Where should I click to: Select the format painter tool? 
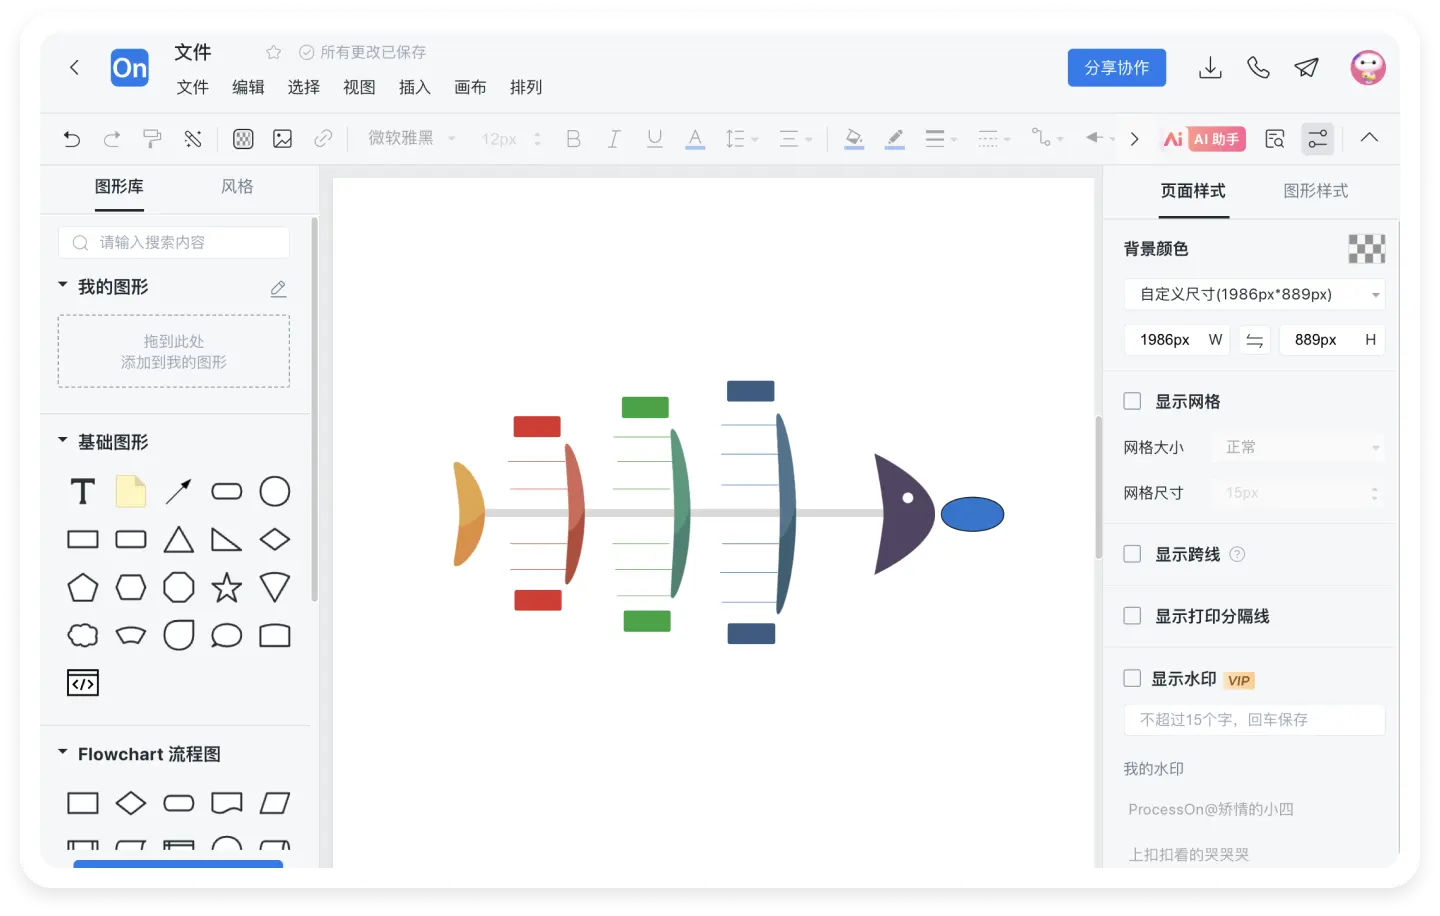[x=152, y=139]
